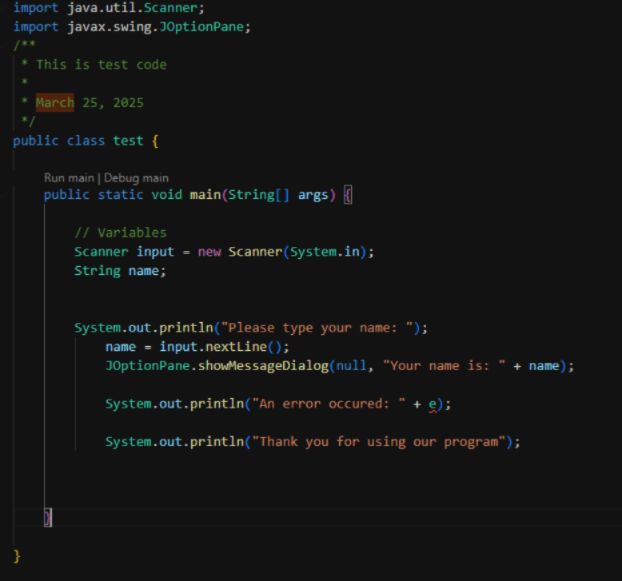Click the highlighted word 'March' in comment
Viewport: 622px width, 581px height.
pos(55,103)
